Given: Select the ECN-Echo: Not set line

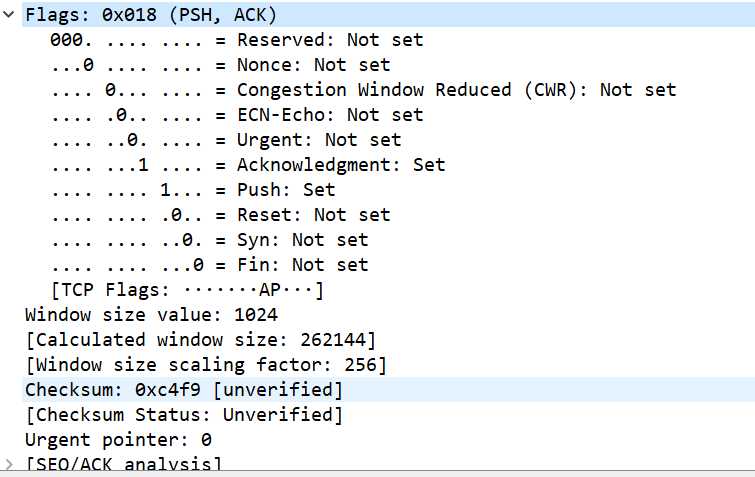Looking at the screenshot, I should tap(236, 115).
